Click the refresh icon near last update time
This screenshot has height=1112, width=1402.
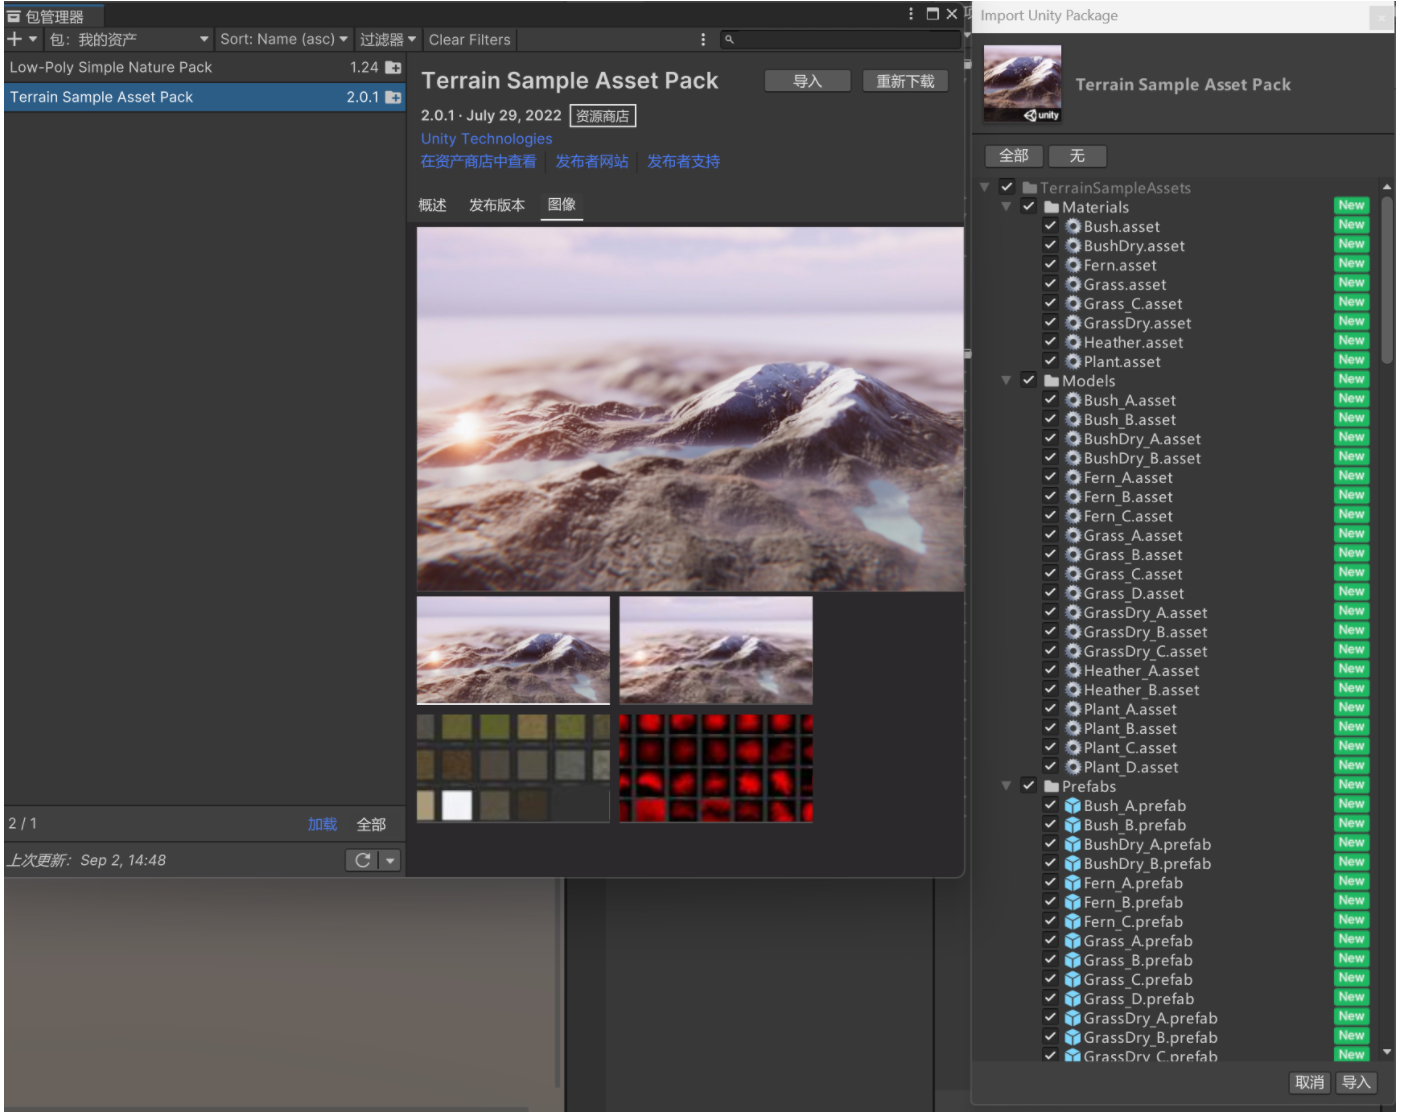[362, 860]
